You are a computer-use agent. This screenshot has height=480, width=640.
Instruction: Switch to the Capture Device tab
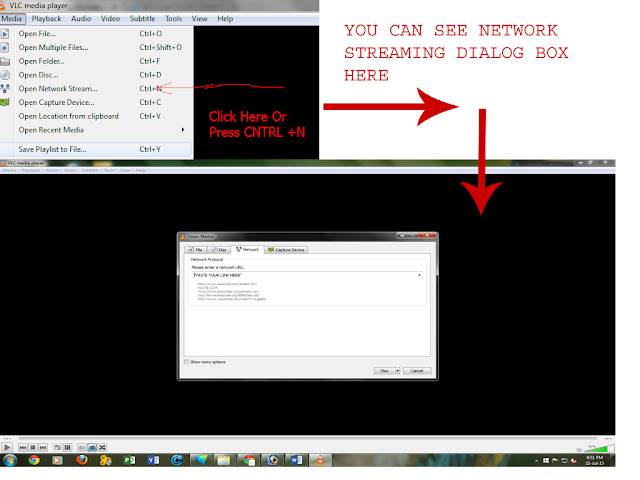pyautogui.click(x=286, y=250)
